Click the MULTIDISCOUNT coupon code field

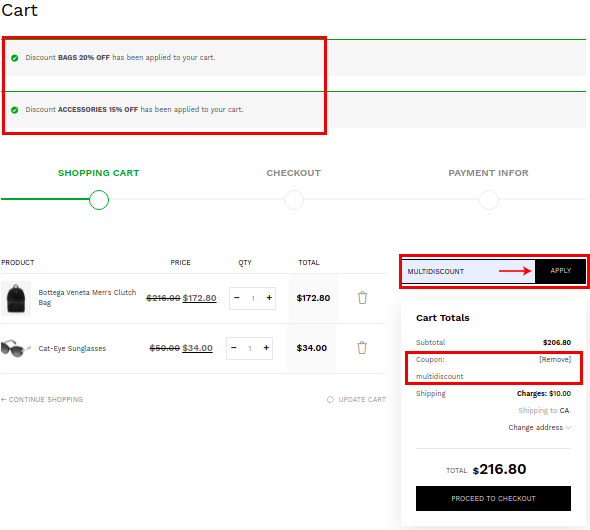coord(468,271)
